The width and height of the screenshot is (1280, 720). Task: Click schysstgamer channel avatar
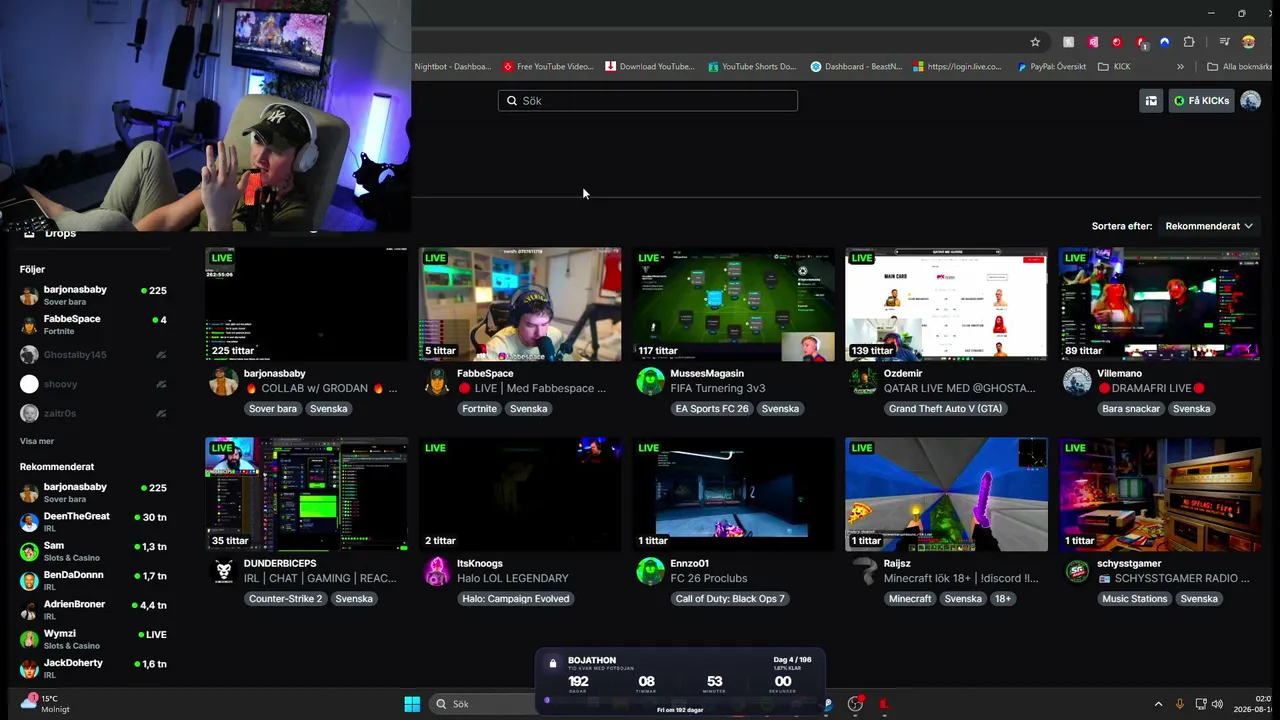coord(1077,571)
